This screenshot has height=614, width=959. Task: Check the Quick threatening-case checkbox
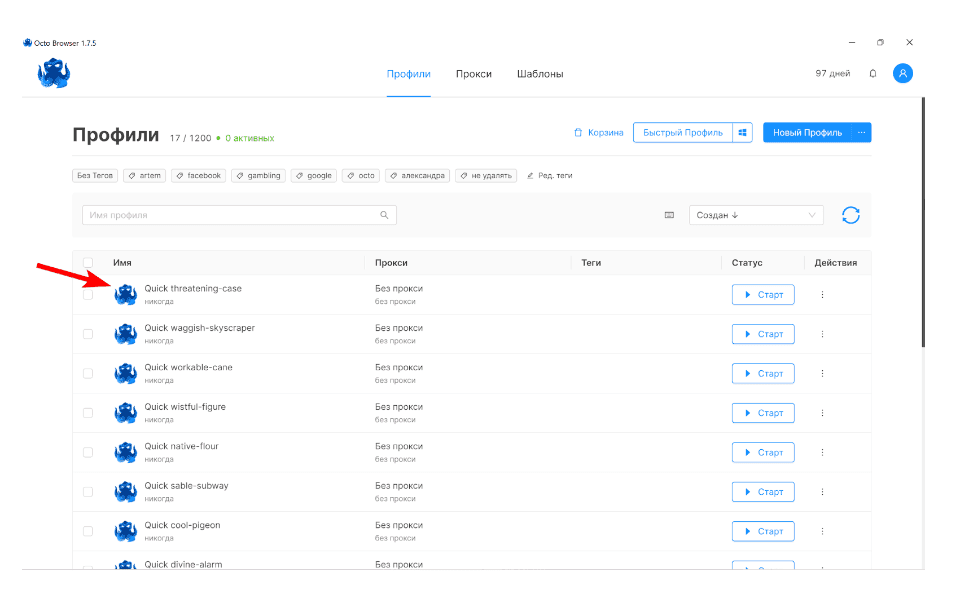(88, 294)
